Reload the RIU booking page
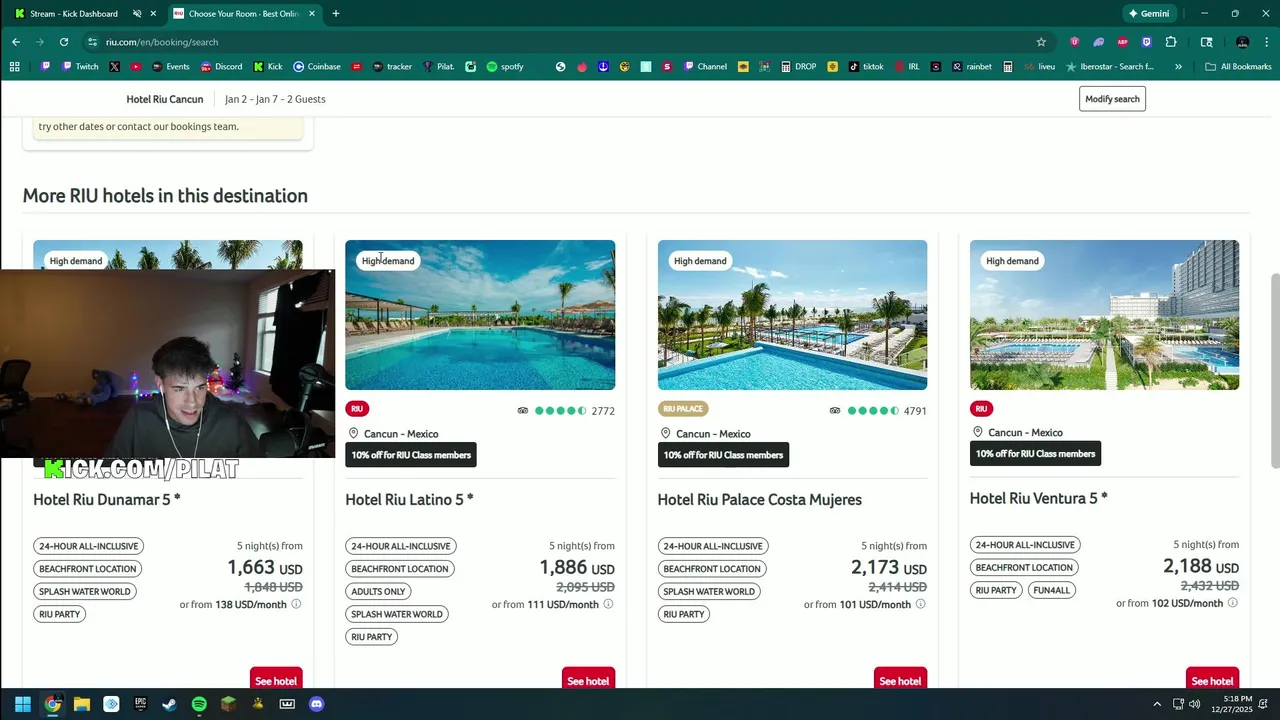 (64, 42)
